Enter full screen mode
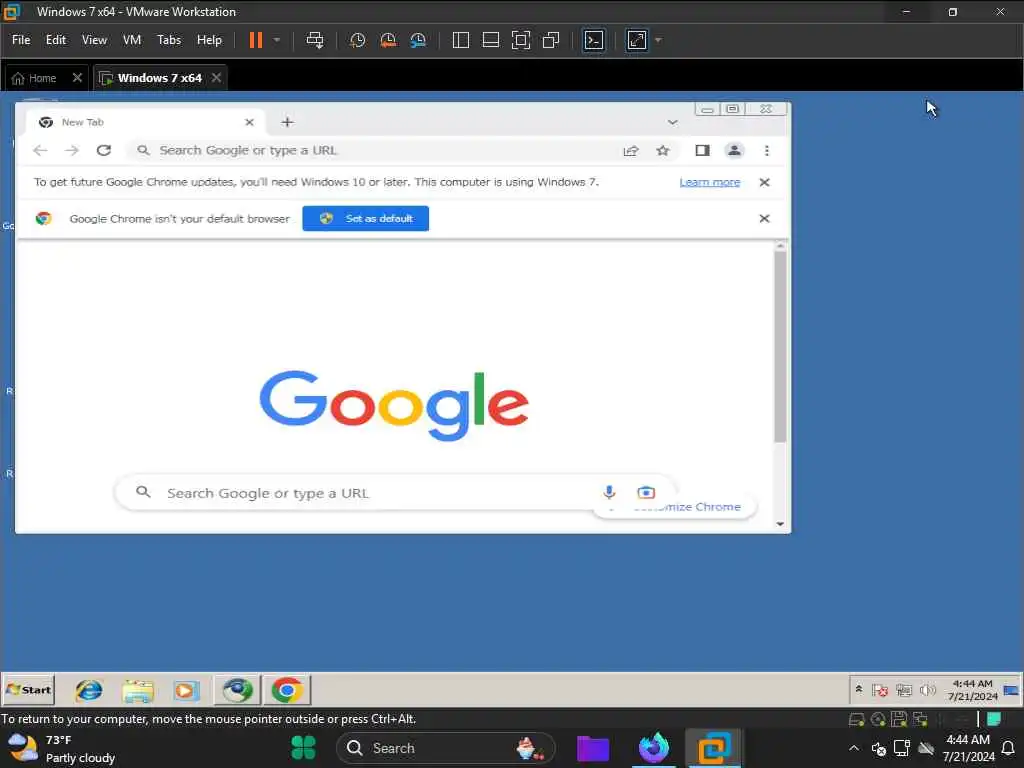This screenshot has height=768, width=1024. 520,40
